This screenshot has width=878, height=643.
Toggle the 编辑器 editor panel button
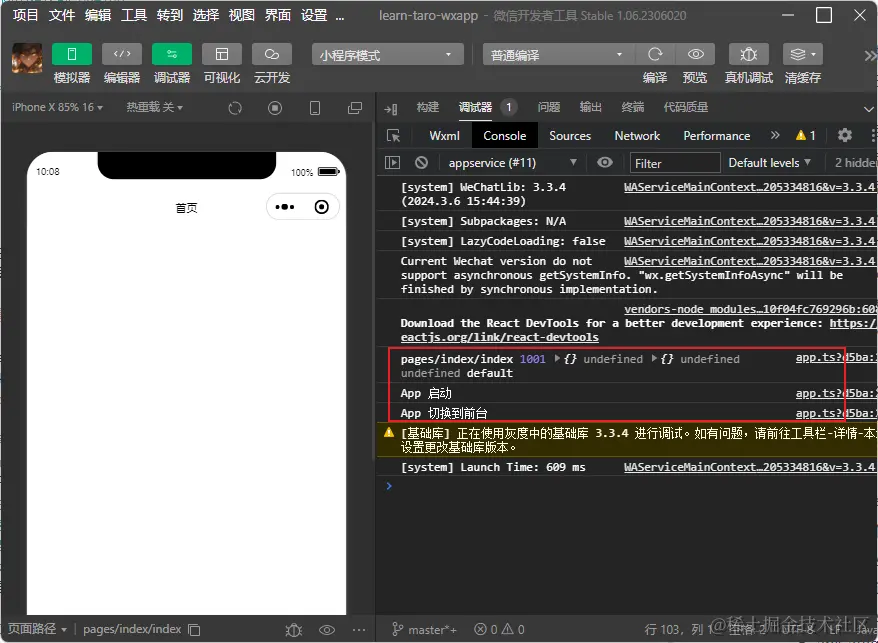[122, 54]
